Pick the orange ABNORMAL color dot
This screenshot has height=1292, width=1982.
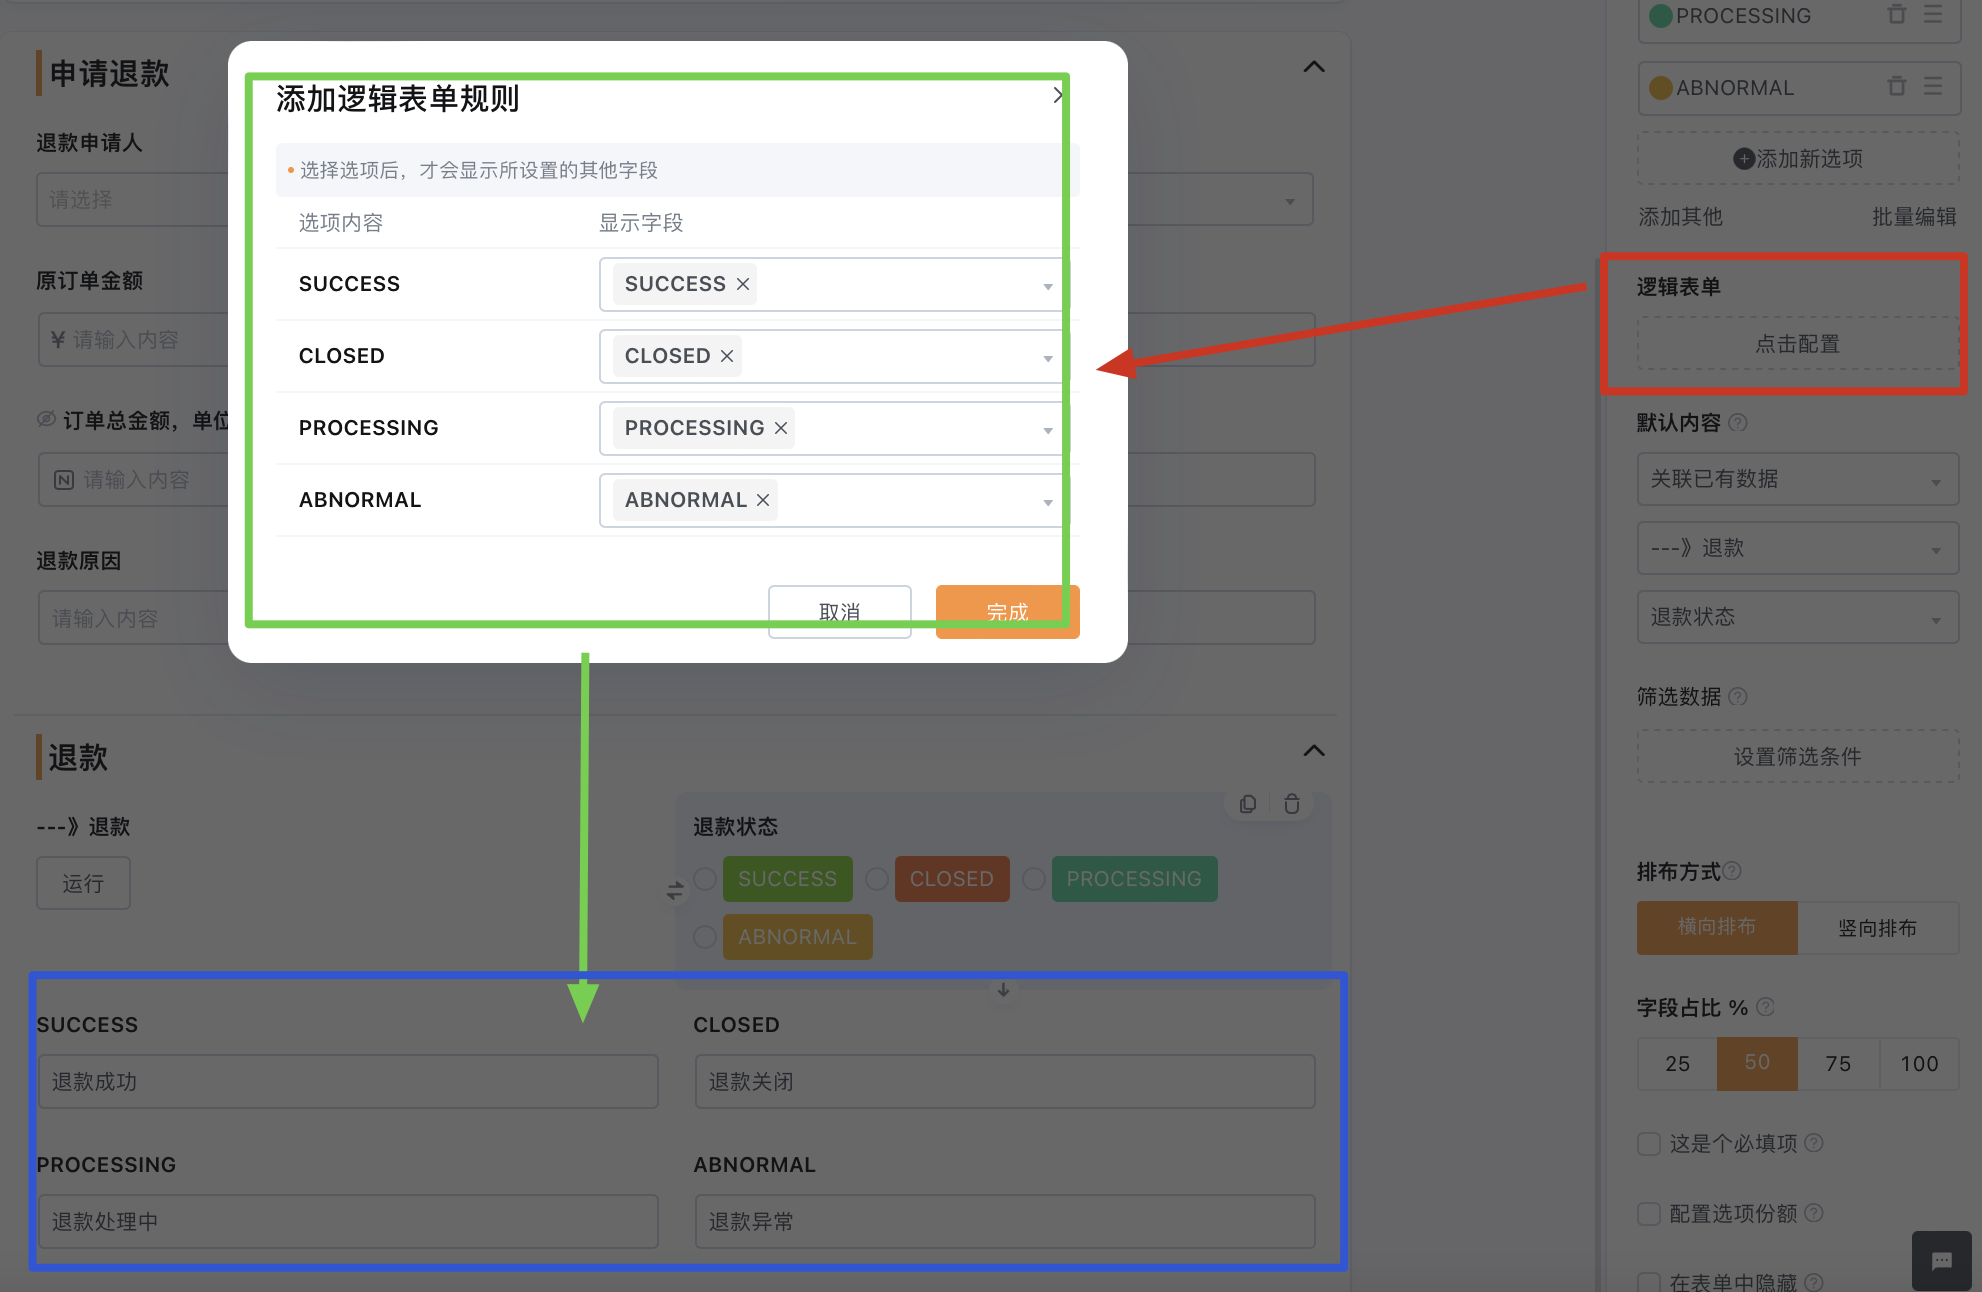pos(1661,88)
